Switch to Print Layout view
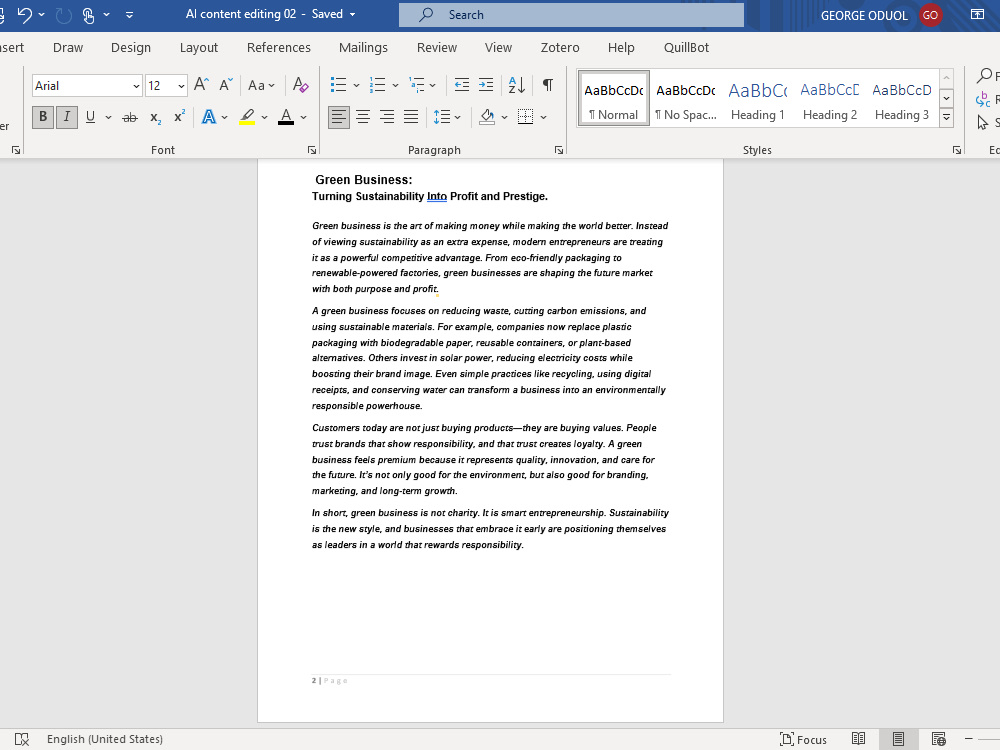The width and height of the screenshot is (1000, 750). click(898, 739)
